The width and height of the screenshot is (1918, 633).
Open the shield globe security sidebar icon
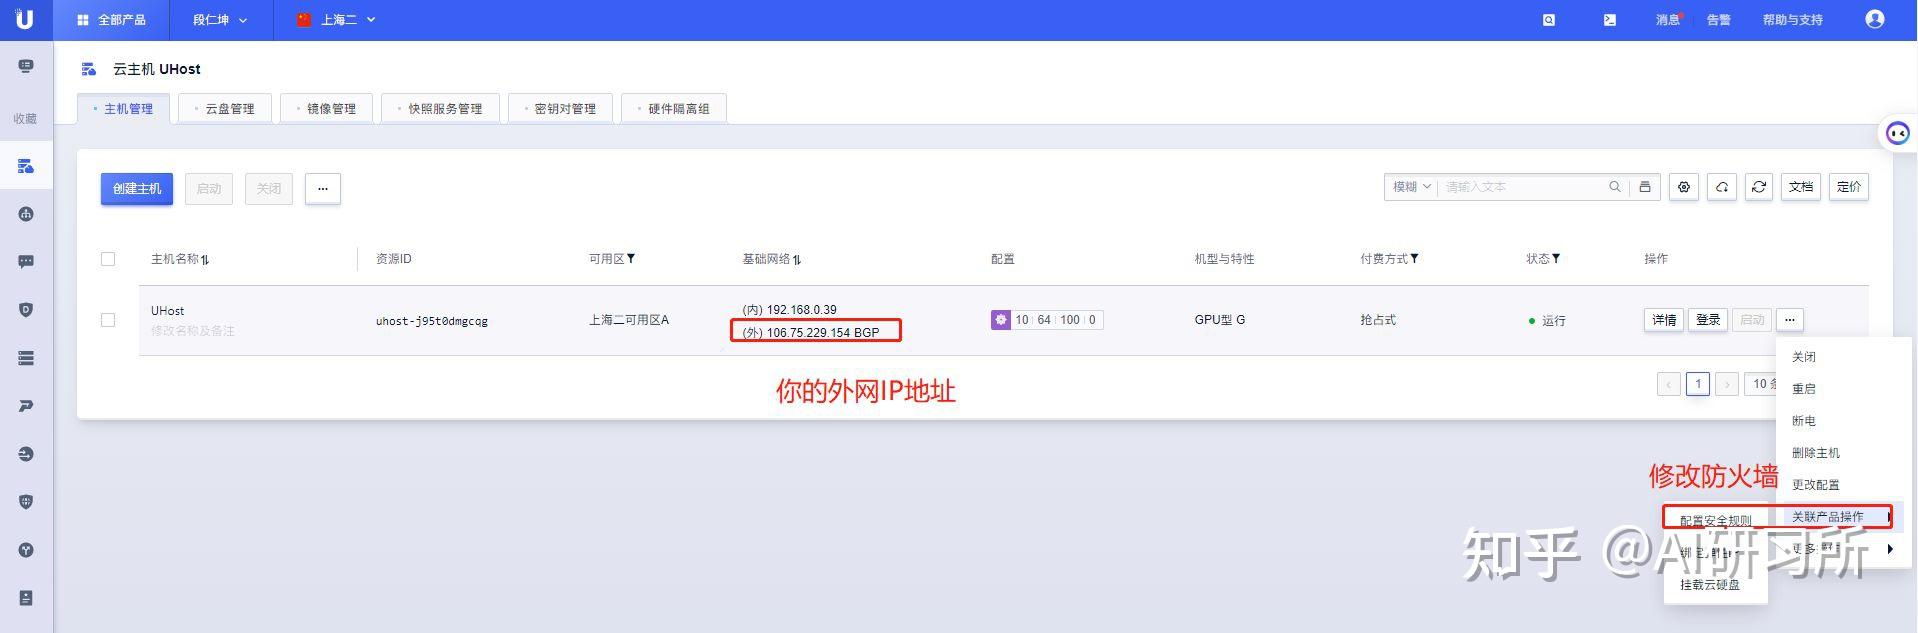26,502
